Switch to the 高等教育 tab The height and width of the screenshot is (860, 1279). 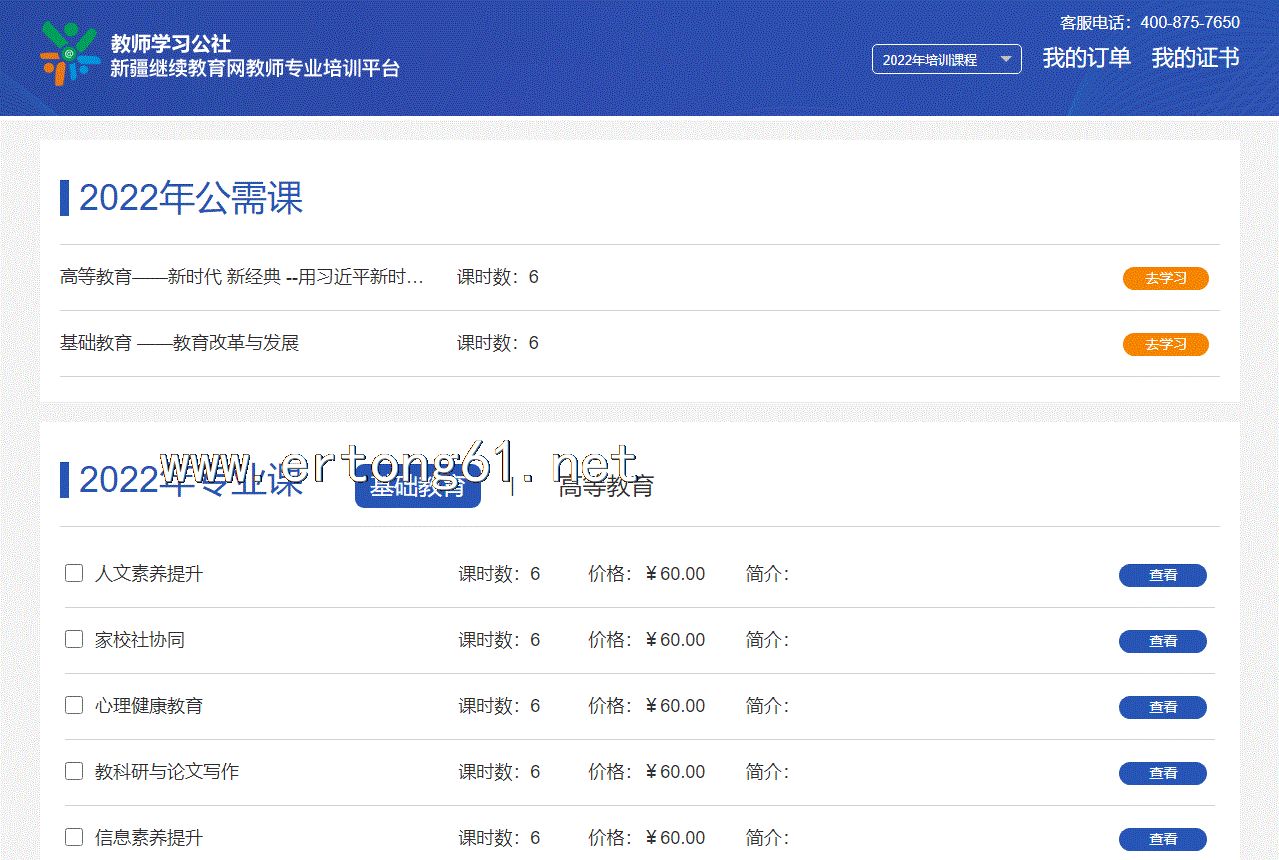coord(606,488)
